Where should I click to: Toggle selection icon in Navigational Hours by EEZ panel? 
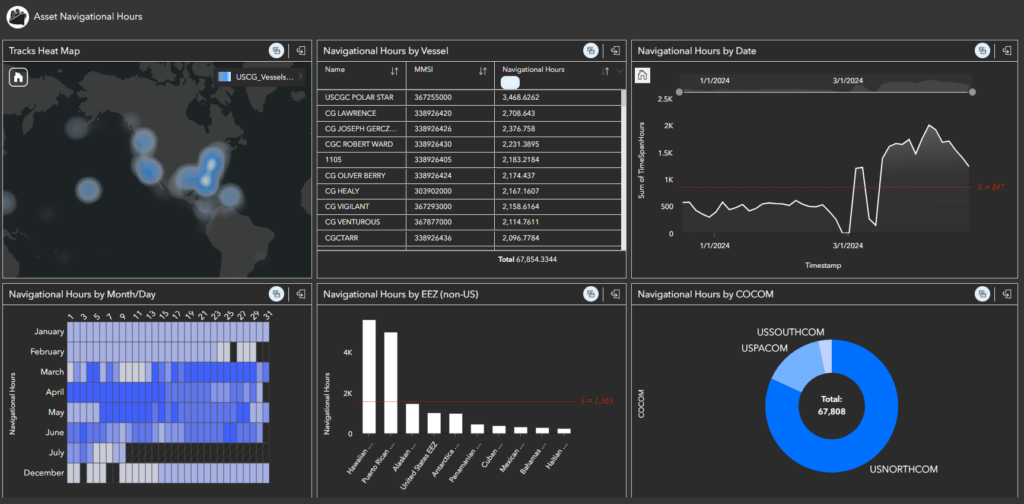click(590, 294)
